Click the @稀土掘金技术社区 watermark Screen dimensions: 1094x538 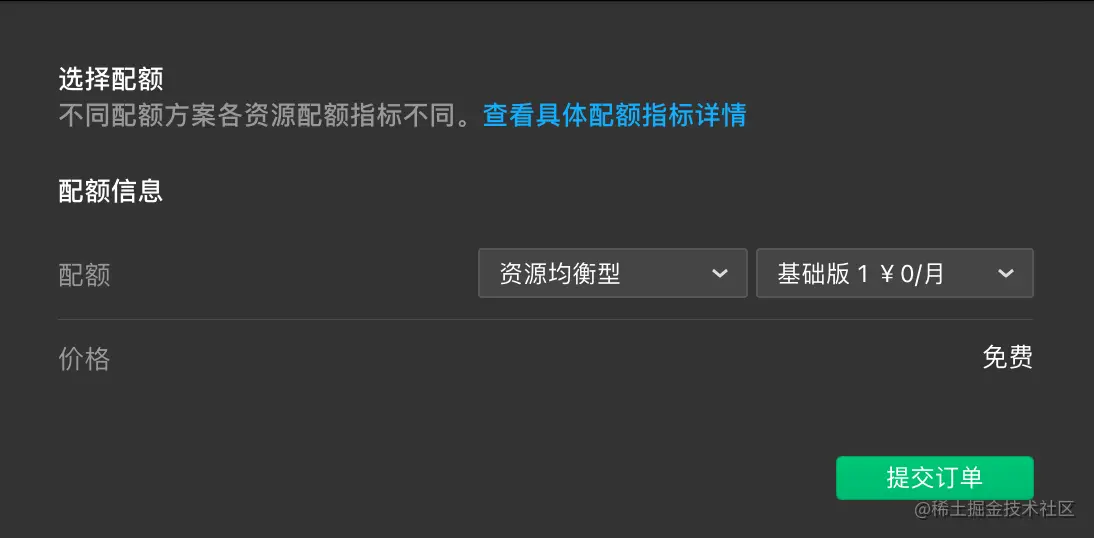coord(994,509)
